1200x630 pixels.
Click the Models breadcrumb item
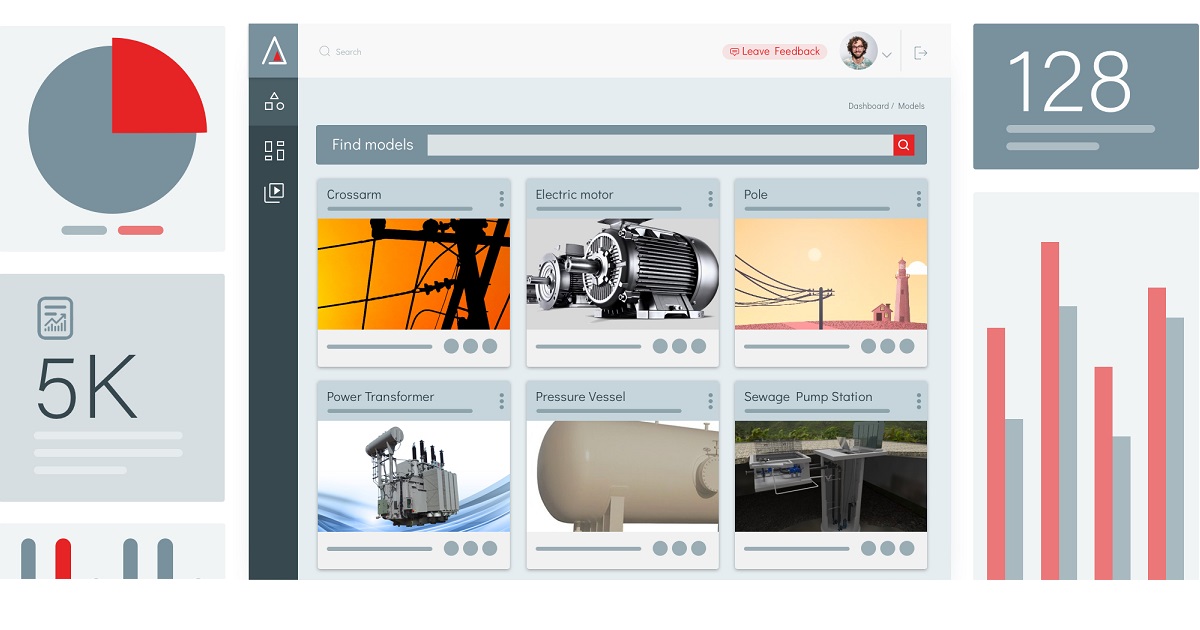coord(911,105)
